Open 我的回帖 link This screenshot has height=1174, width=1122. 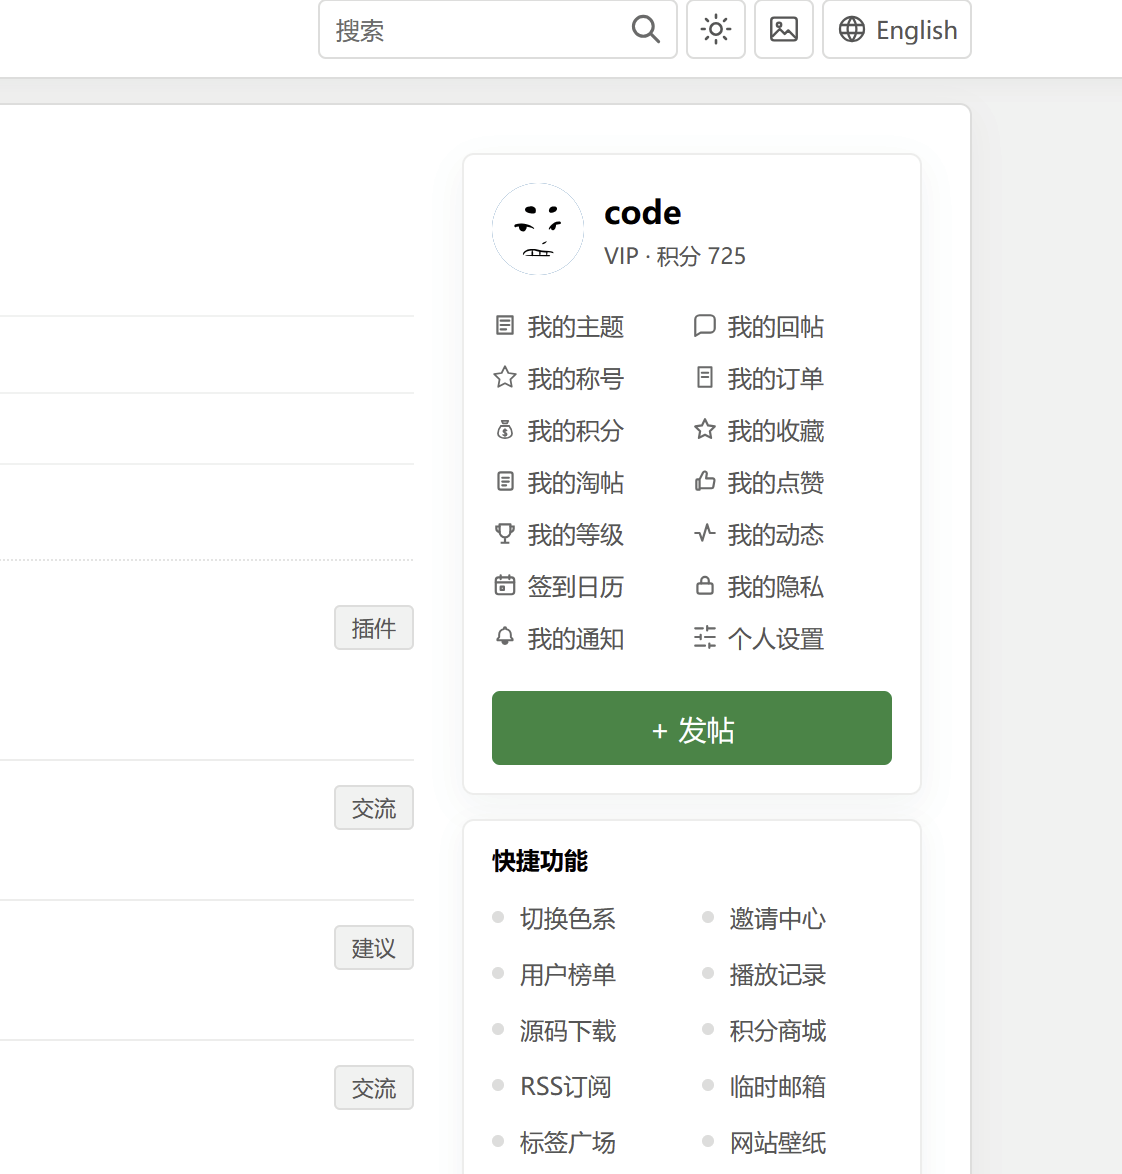click(775, 327)
